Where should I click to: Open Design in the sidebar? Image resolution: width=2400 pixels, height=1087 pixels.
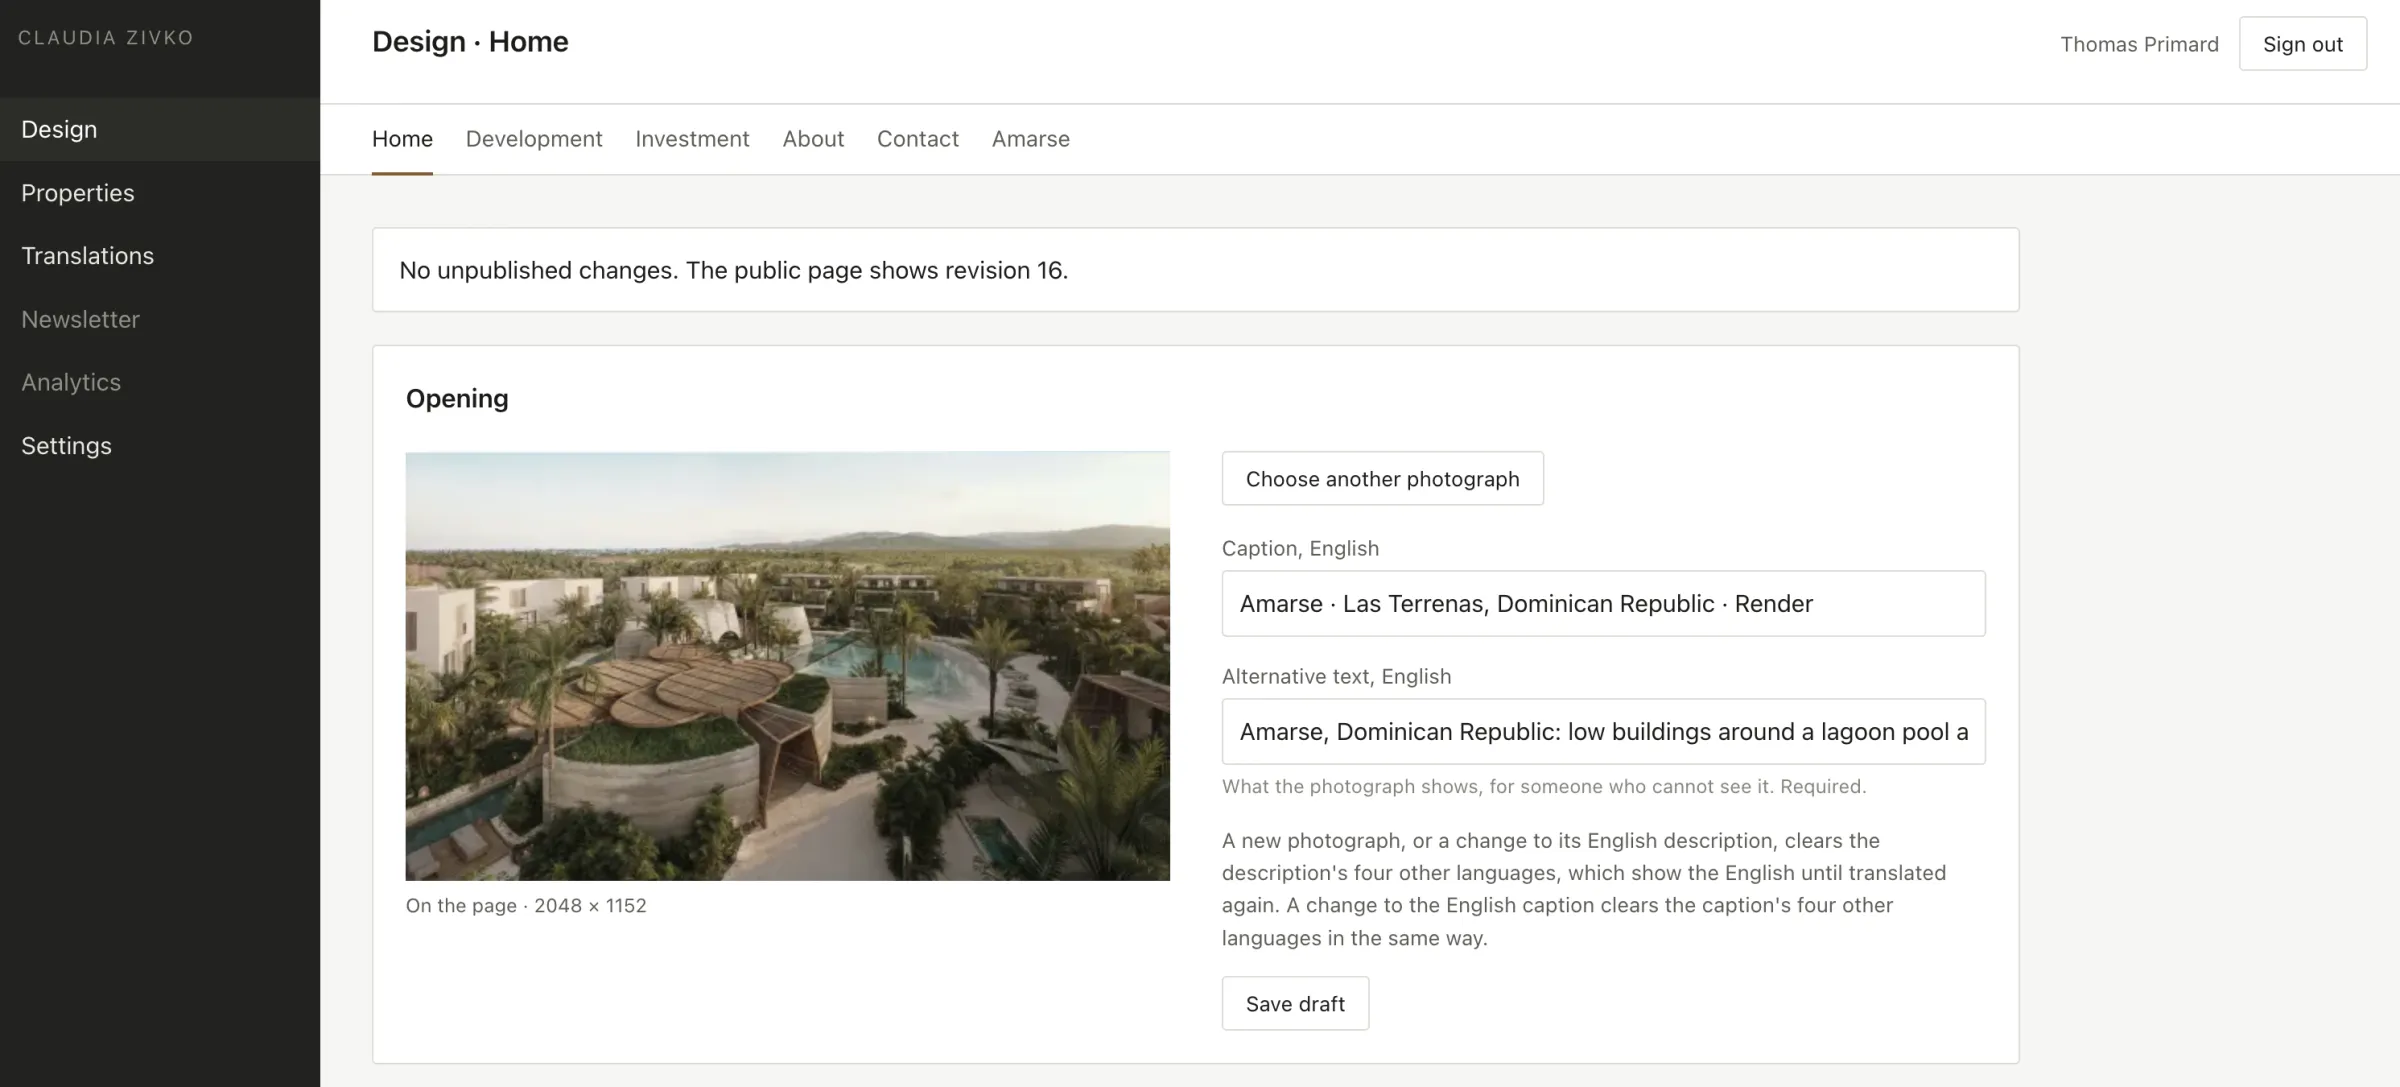[160, 129]
